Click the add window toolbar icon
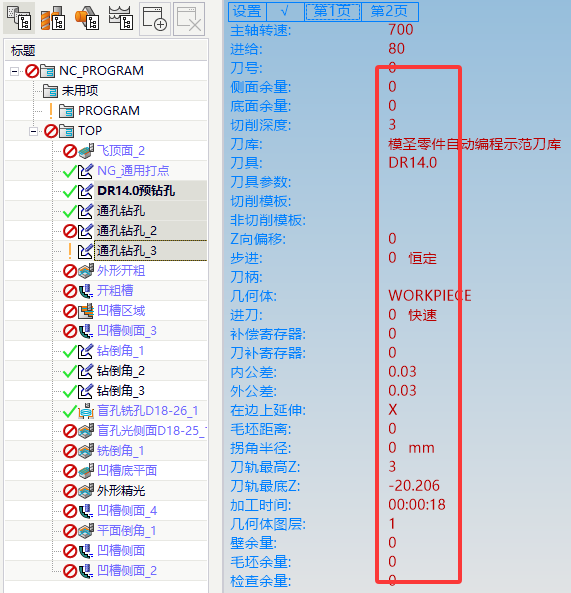The width and height of the screenshot is (571, 593). [155, 19]
